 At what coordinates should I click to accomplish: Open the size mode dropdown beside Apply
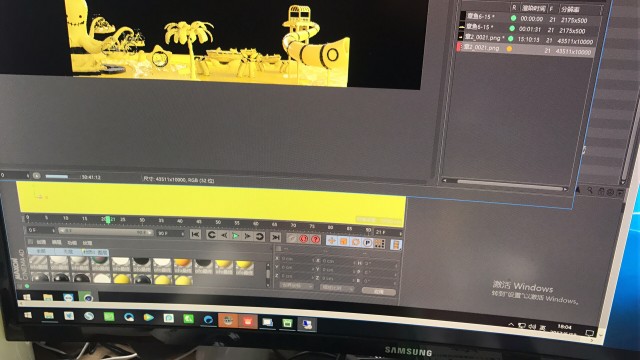[x=337, y=288]
